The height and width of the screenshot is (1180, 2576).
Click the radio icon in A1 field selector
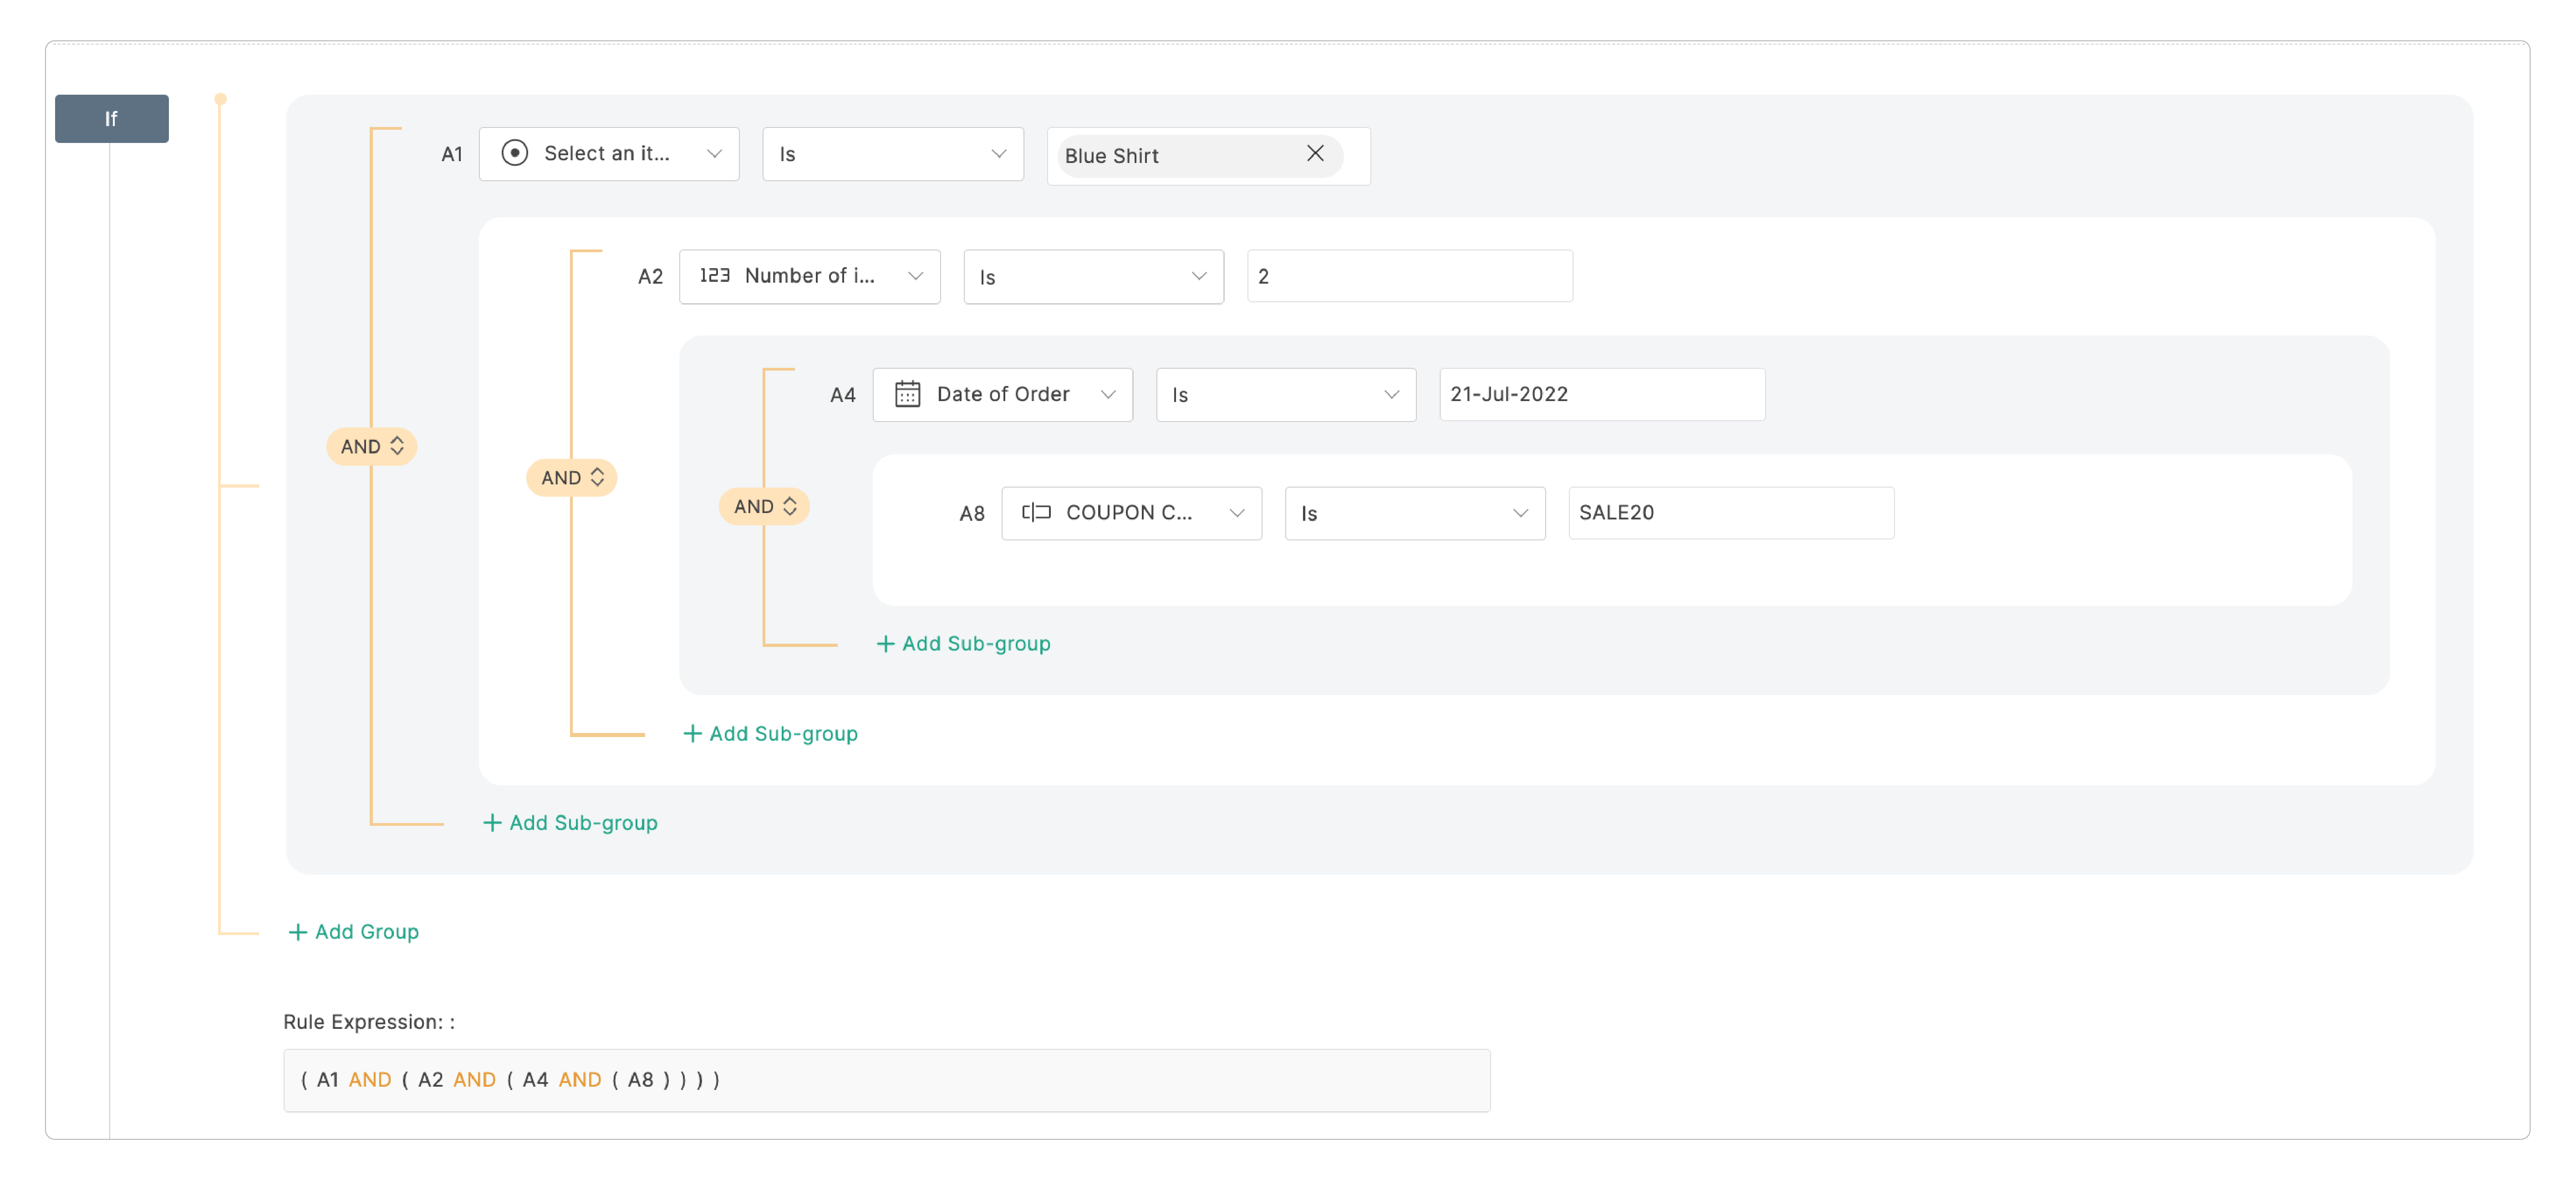point(514,153)
